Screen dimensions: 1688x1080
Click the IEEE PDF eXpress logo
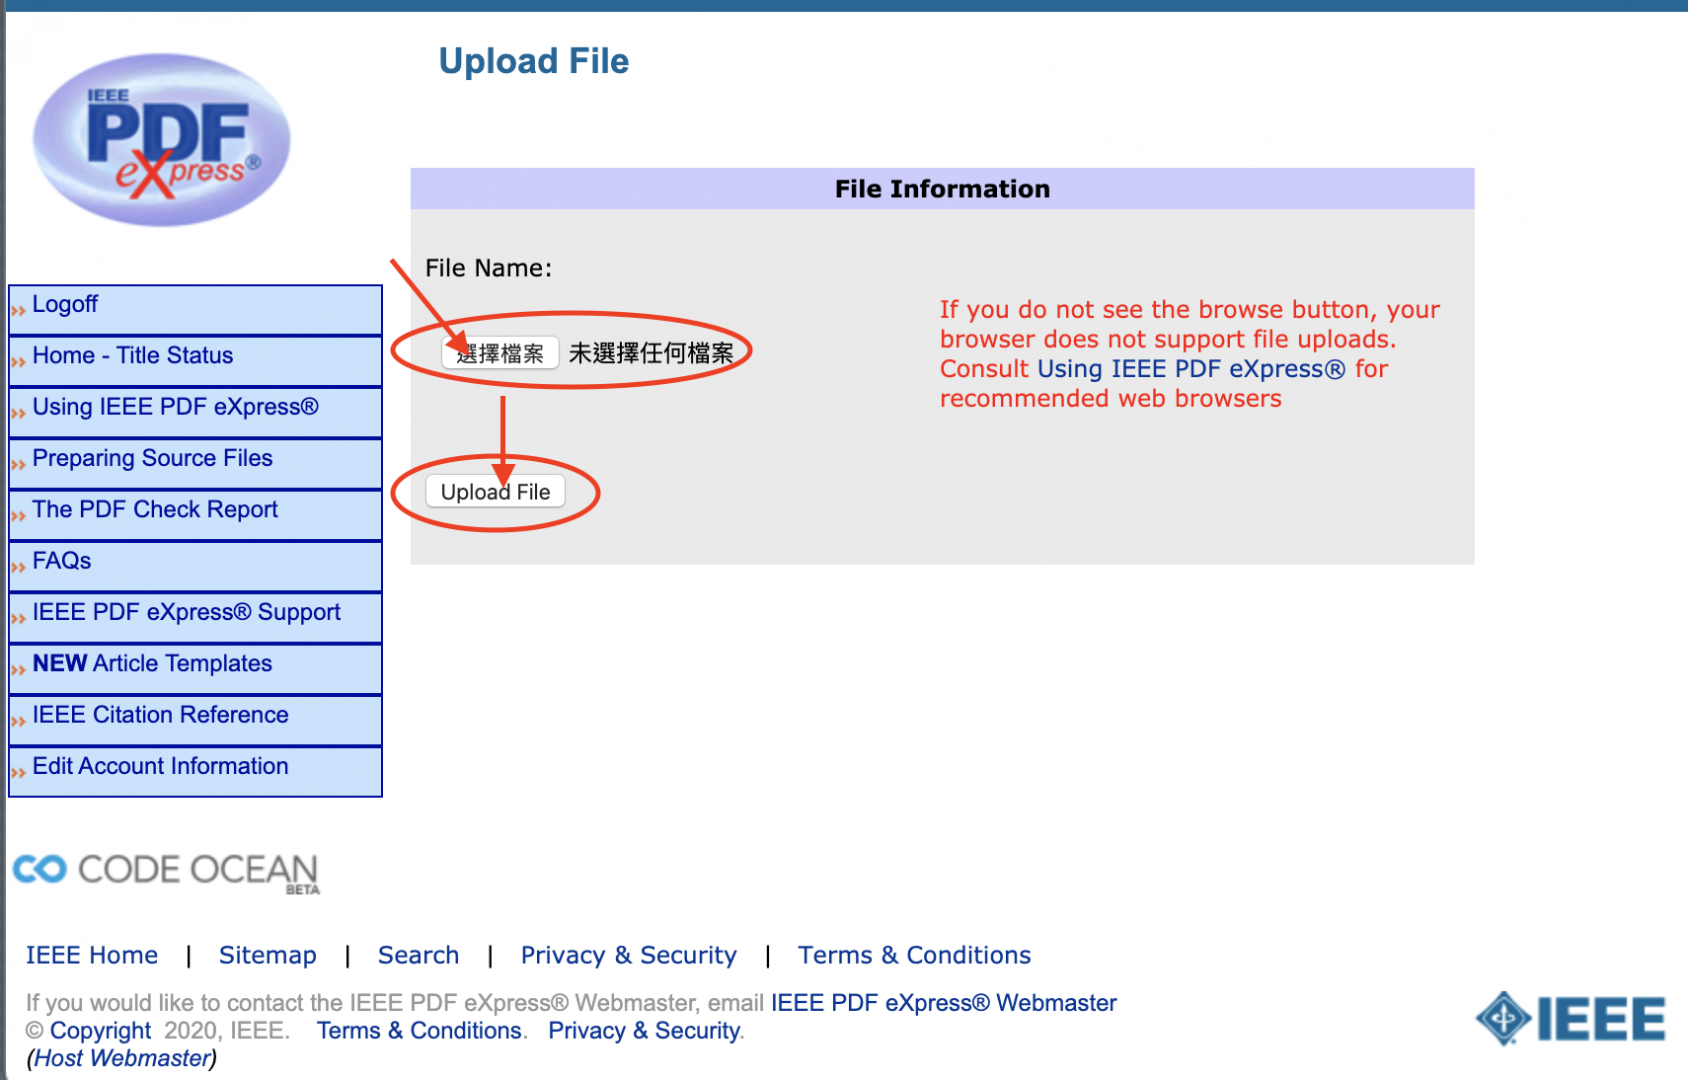point(162,140)
